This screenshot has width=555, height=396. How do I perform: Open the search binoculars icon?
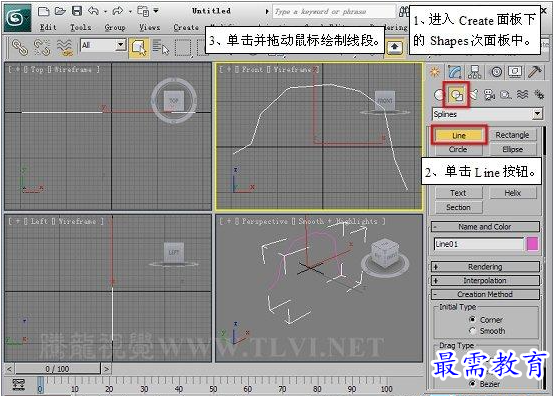click(x=403, y=12)
